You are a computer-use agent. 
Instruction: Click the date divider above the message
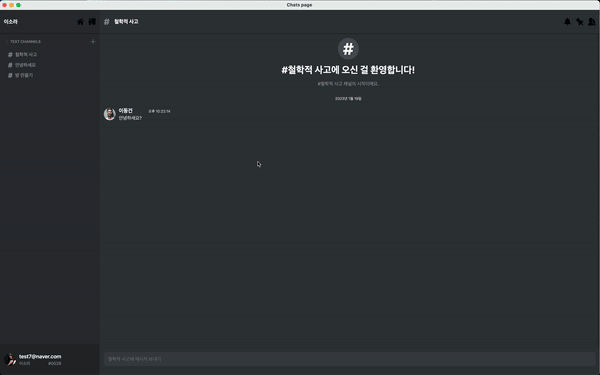coord(348,99)
